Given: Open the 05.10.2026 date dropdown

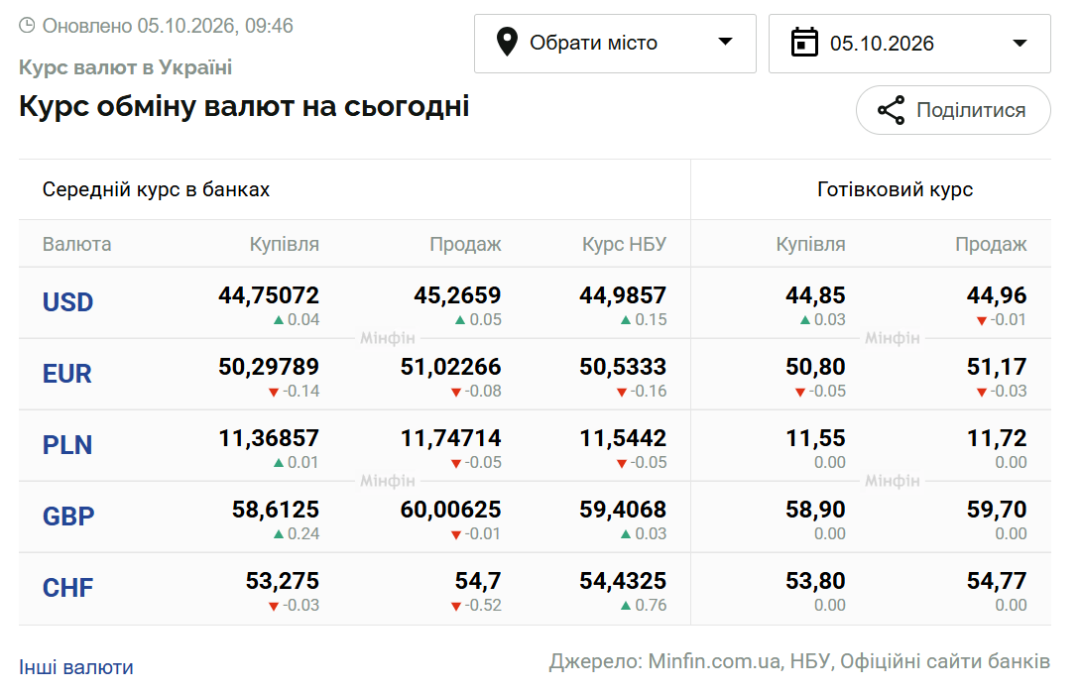Looking at the screenshot, I should [910, 43].
